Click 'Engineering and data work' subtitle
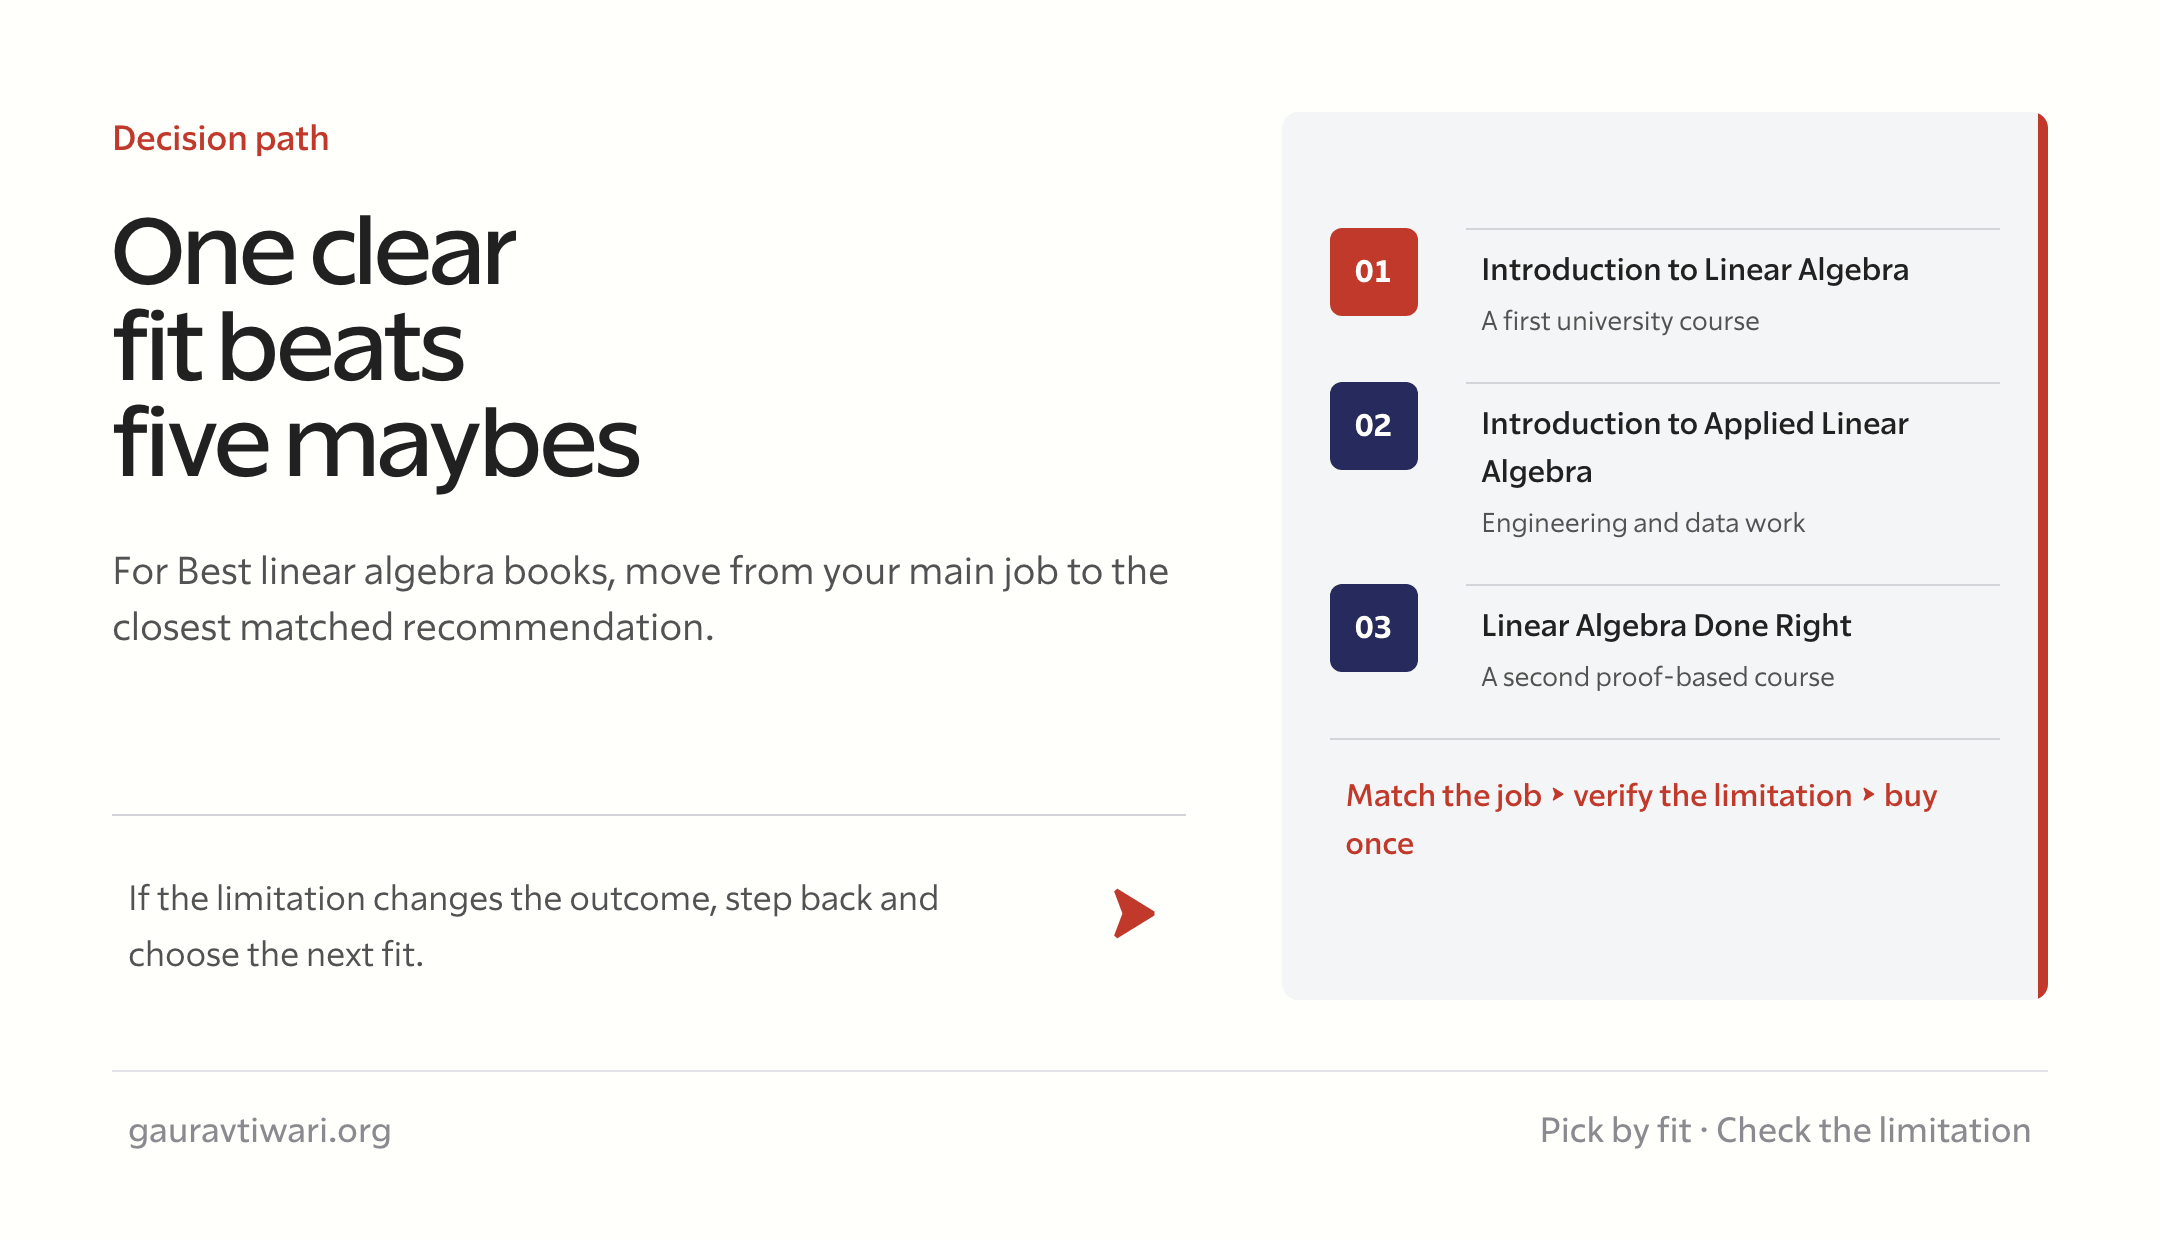The image size is (2160, 1240). point(1643,523)
